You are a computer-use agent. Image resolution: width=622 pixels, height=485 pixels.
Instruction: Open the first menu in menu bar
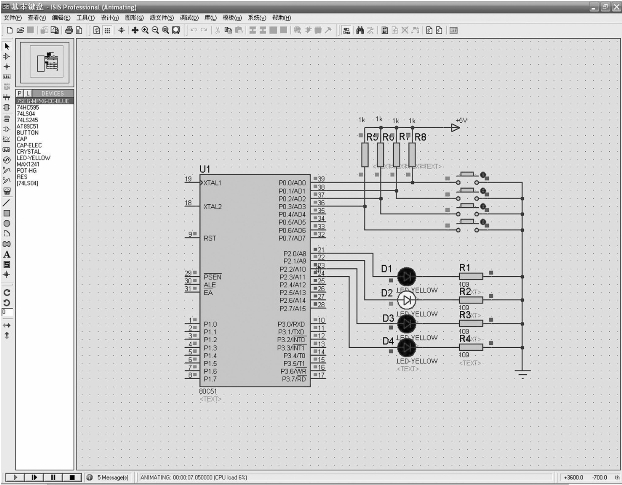pyautogui.click(x=12, y=18)
